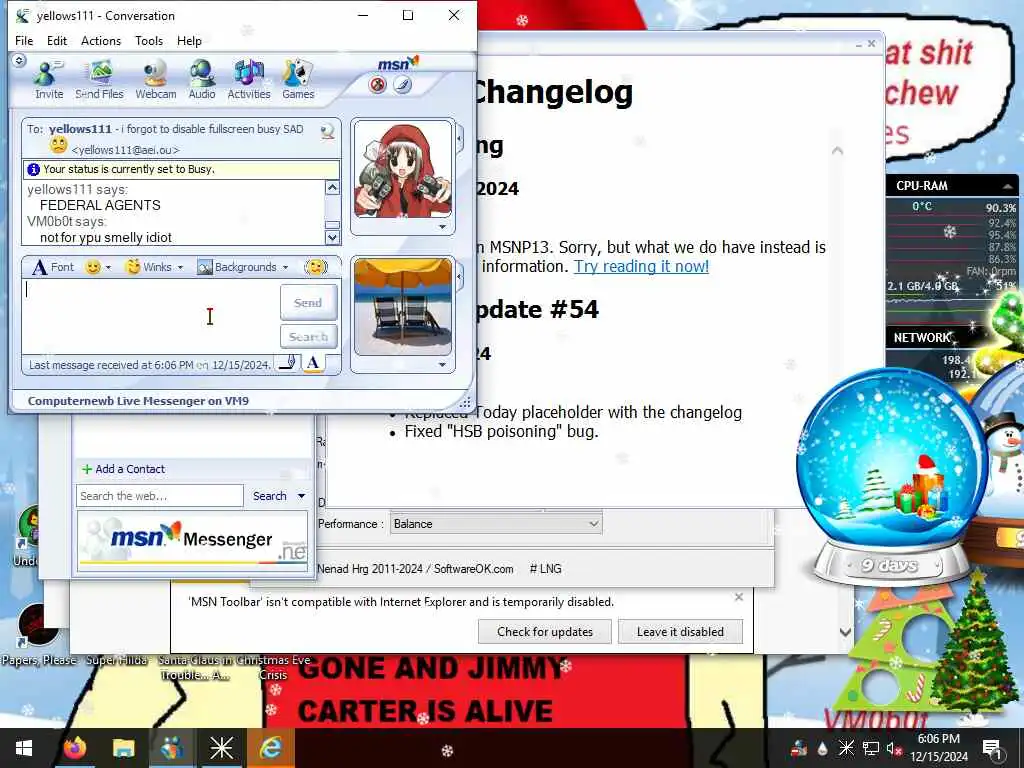This screenshot has width=1024, height=768.
Task: Dismiss the MSN Toolbar notification bar
Action: 739,597
